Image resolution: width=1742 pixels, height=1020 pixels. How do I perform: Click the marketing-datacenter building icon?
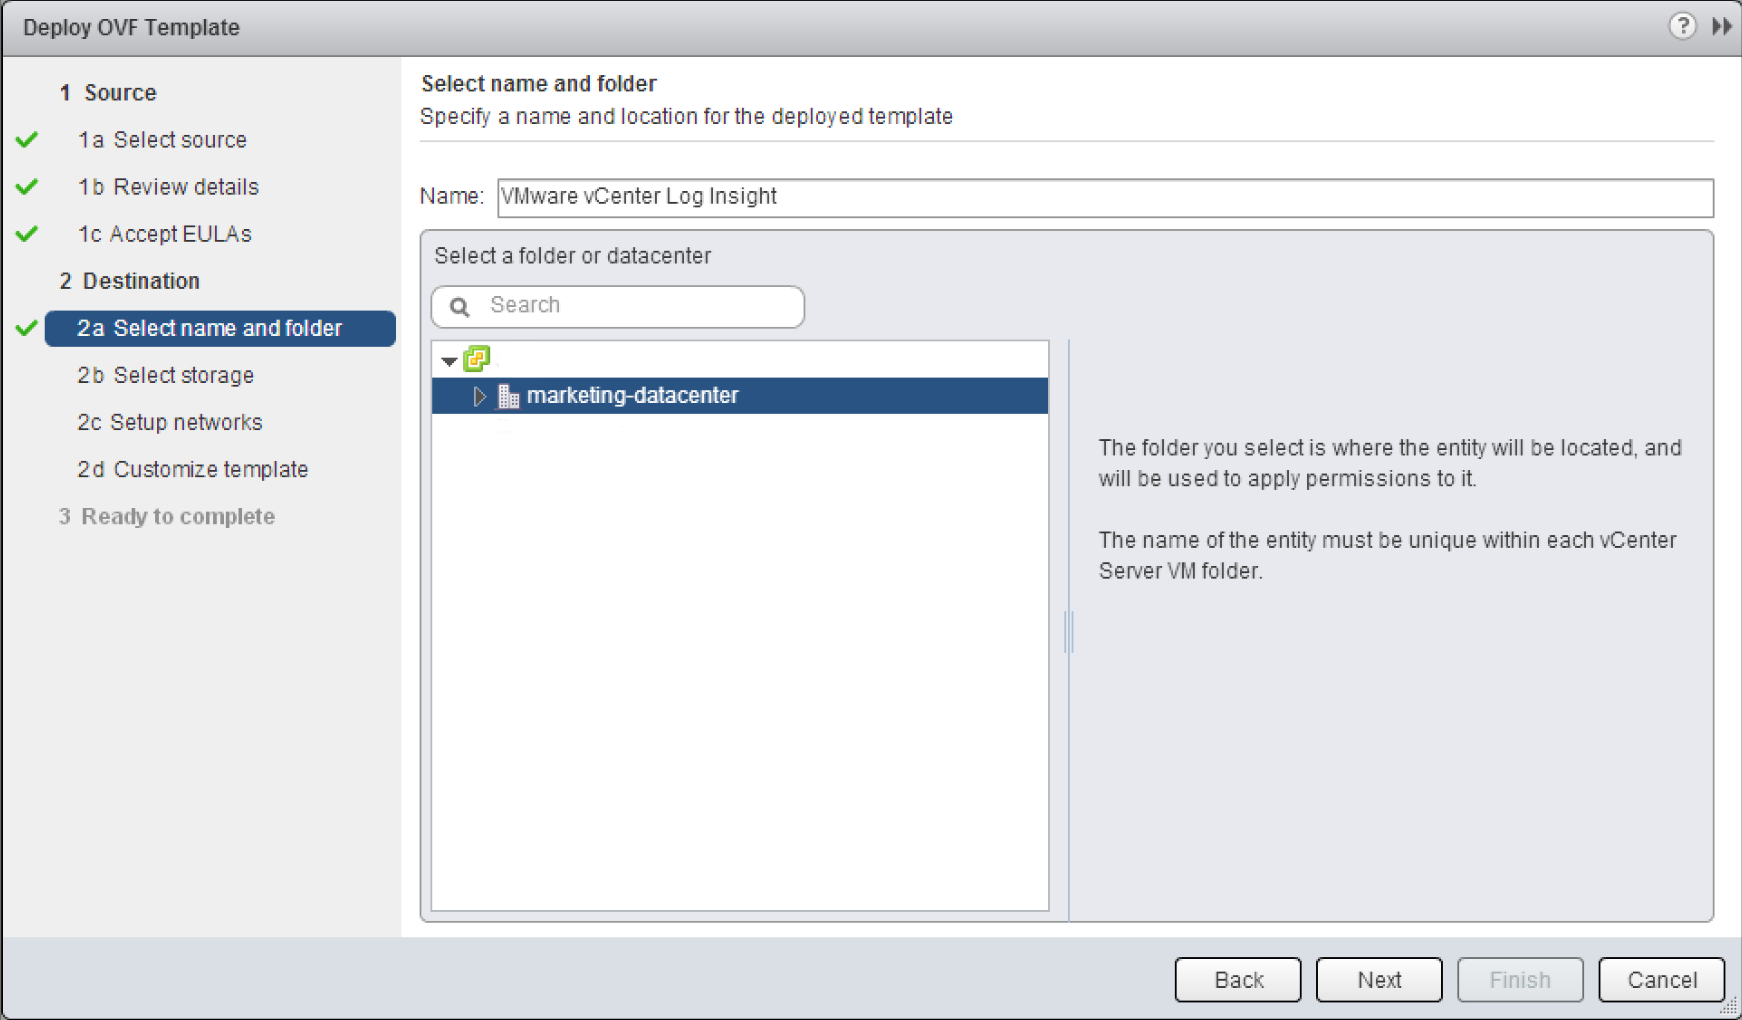pyautogui.click(x=508, y=396)
